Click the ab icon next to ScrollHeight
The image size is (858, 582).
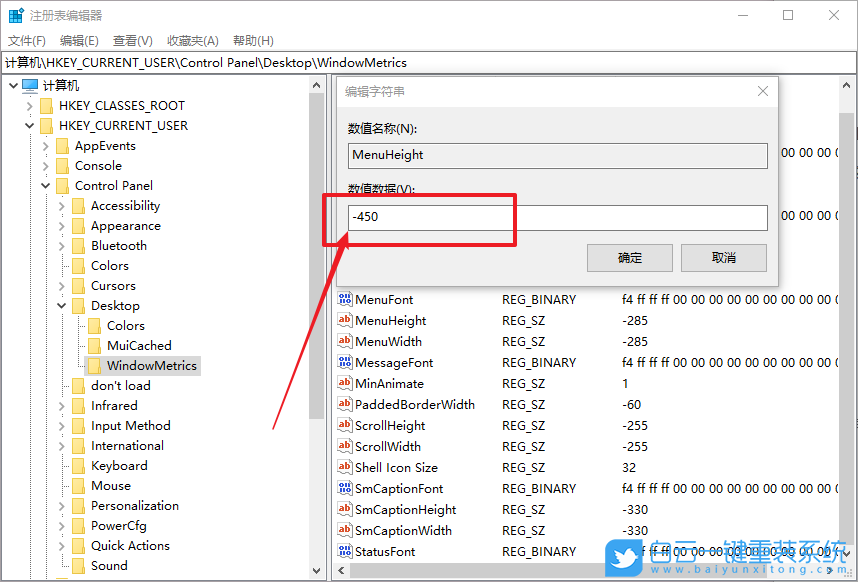(345, 425)
